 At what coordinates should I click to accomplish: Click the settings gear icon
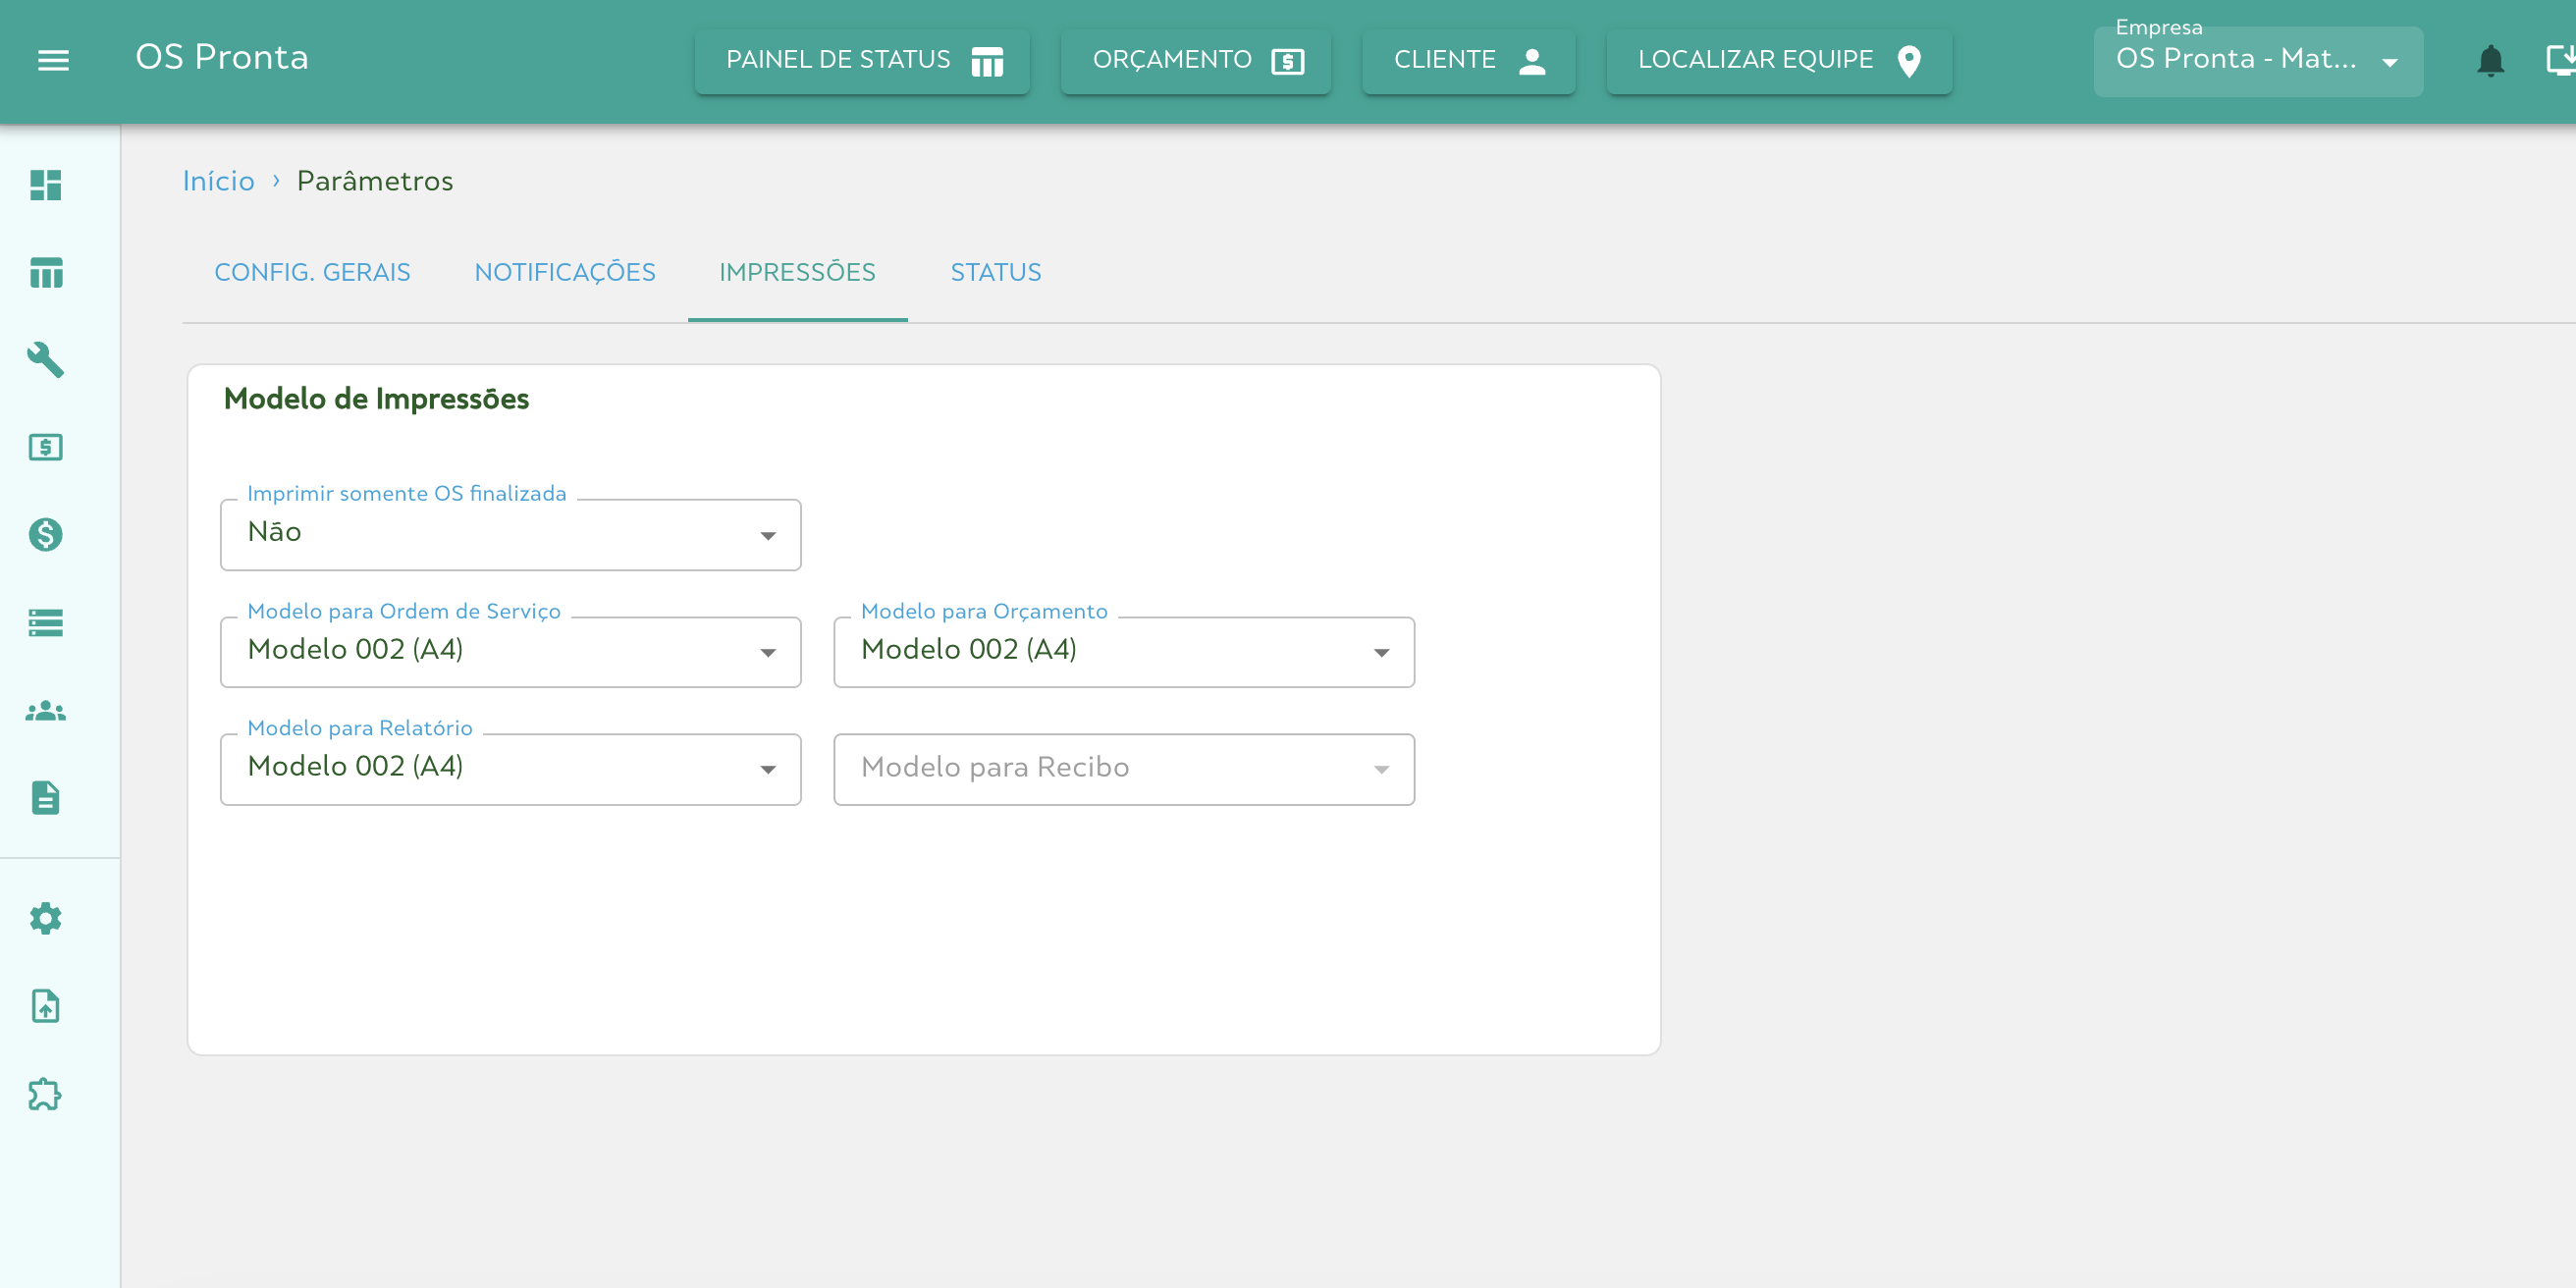coord(46,918)
